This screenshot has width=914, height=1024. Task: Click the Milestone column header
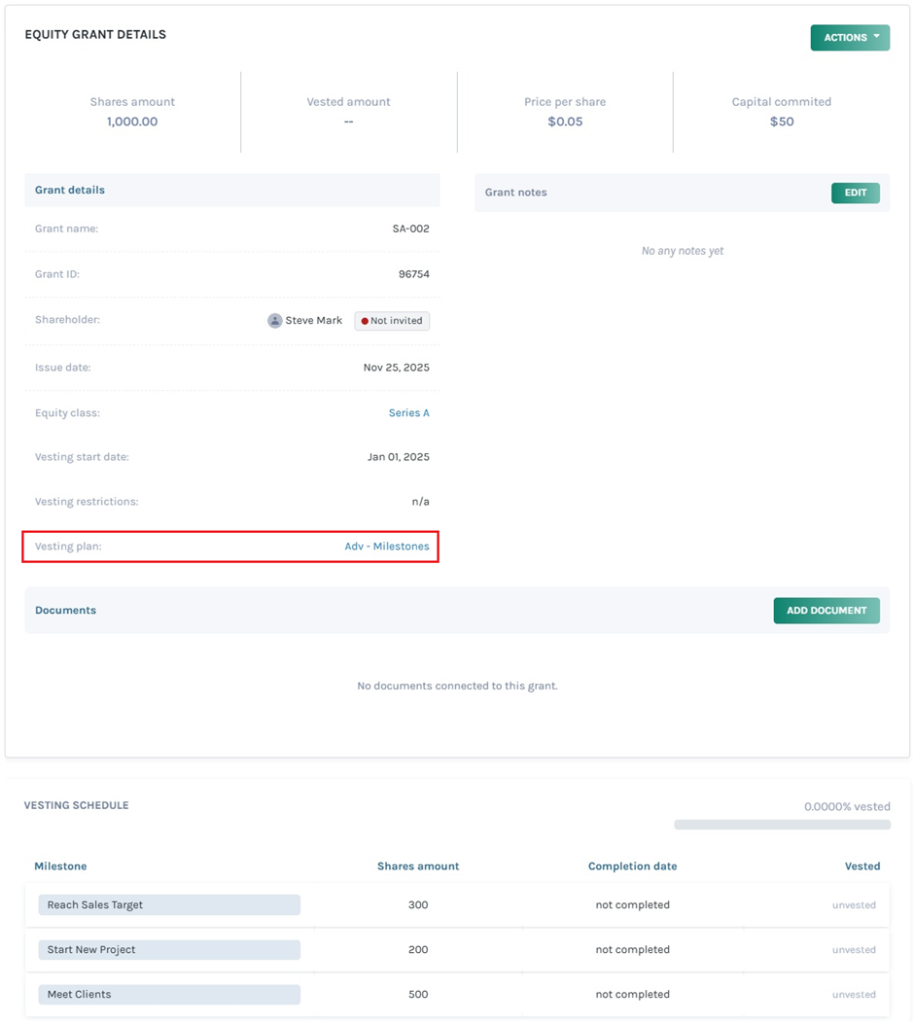tap(61, 866)
